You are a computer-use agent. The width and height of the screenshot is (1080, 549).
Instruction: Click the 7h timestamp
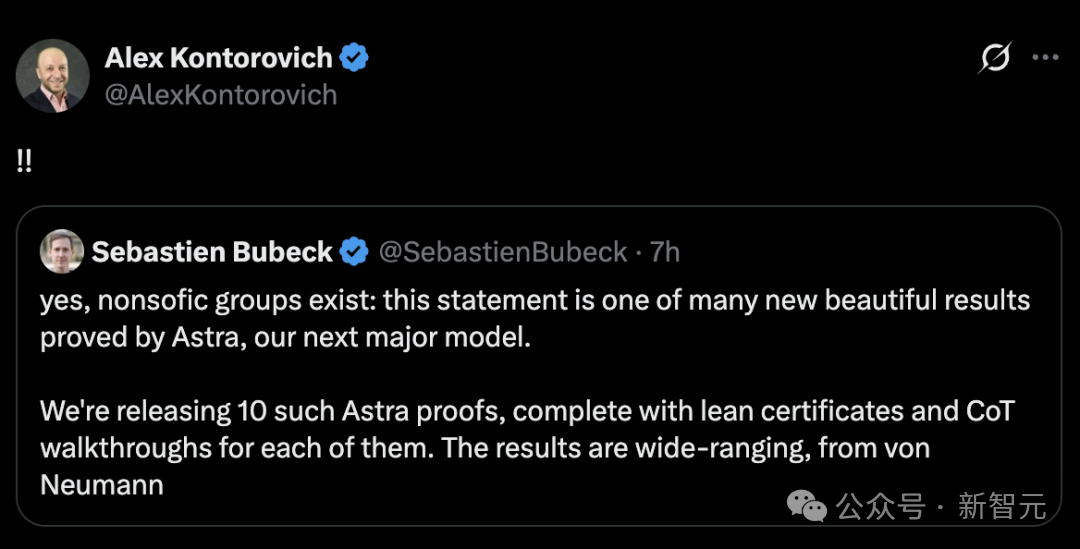coord(665,252)
